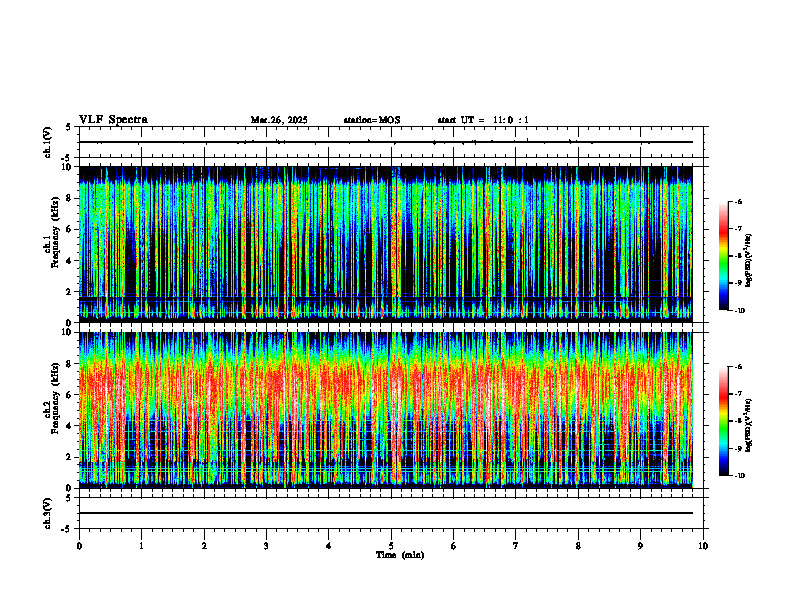Click time tick label '10' on bottom axis
The image size is (792, 612).
(x=703, y=546)
